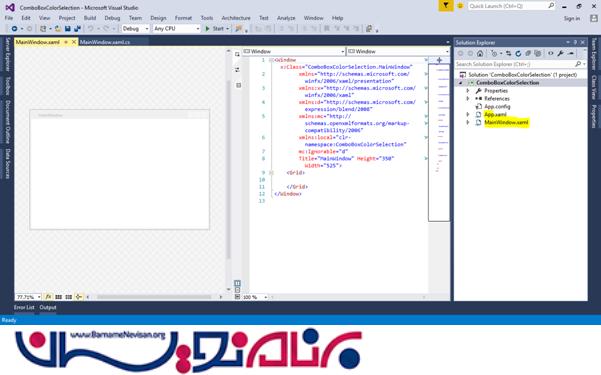Open Properties via wrench icon in Solution Explorer toolbar
Viewport: 601px width, 375px height.
(560, 53)
